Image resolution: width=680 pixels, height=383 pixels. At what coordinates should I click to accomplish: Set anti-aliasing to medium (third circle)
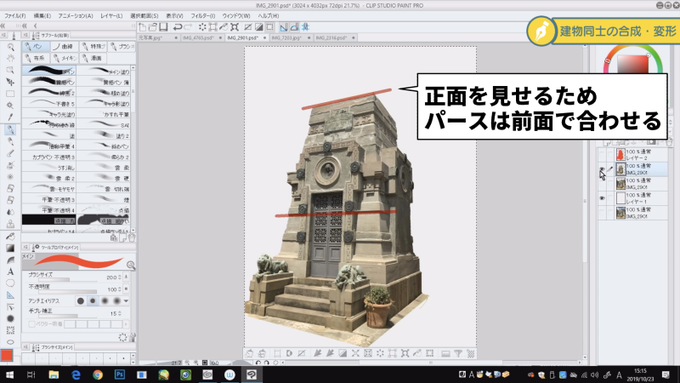point(105,301)
